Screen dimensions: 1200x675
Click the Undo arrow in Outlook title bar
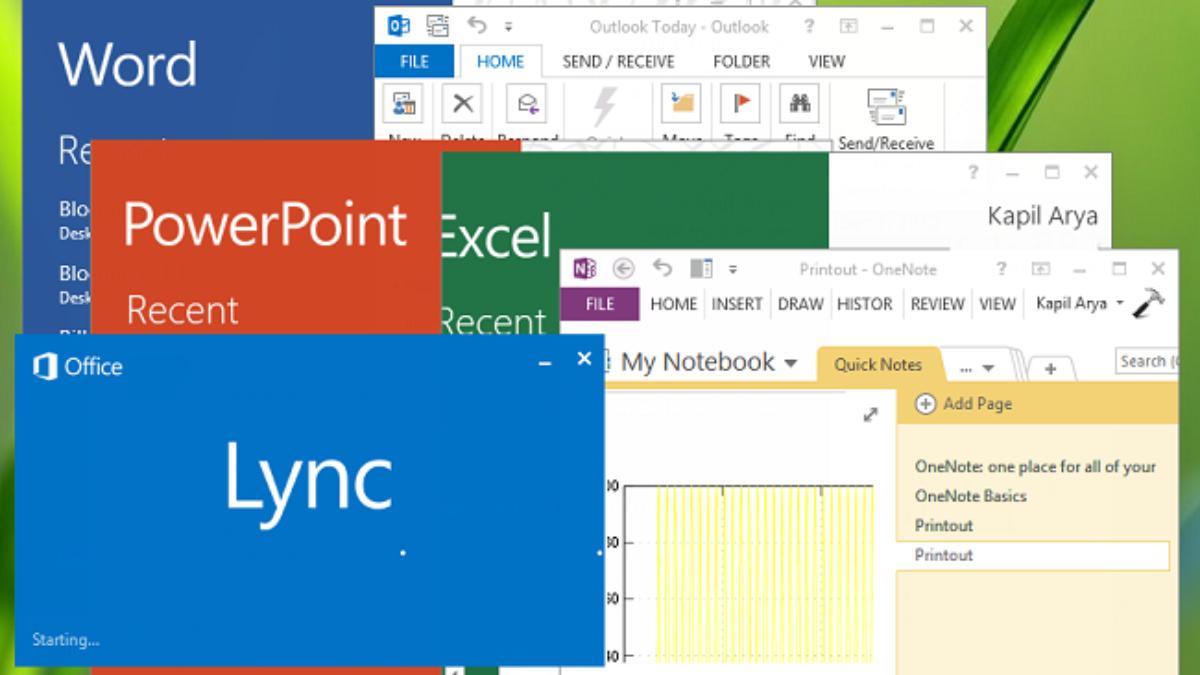click(477, 26)
